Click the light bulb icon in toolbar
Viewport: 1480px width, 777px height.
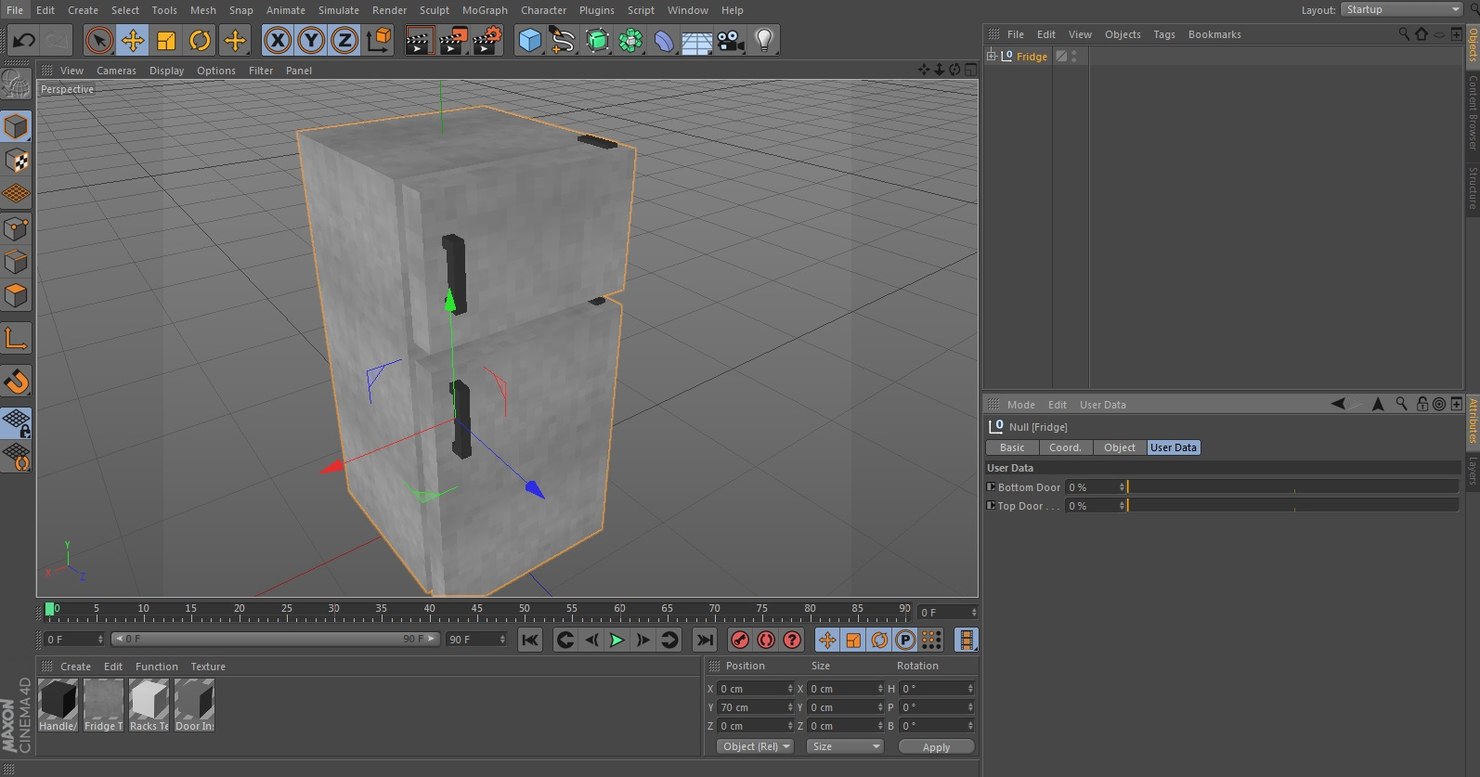tap(763, 40)
